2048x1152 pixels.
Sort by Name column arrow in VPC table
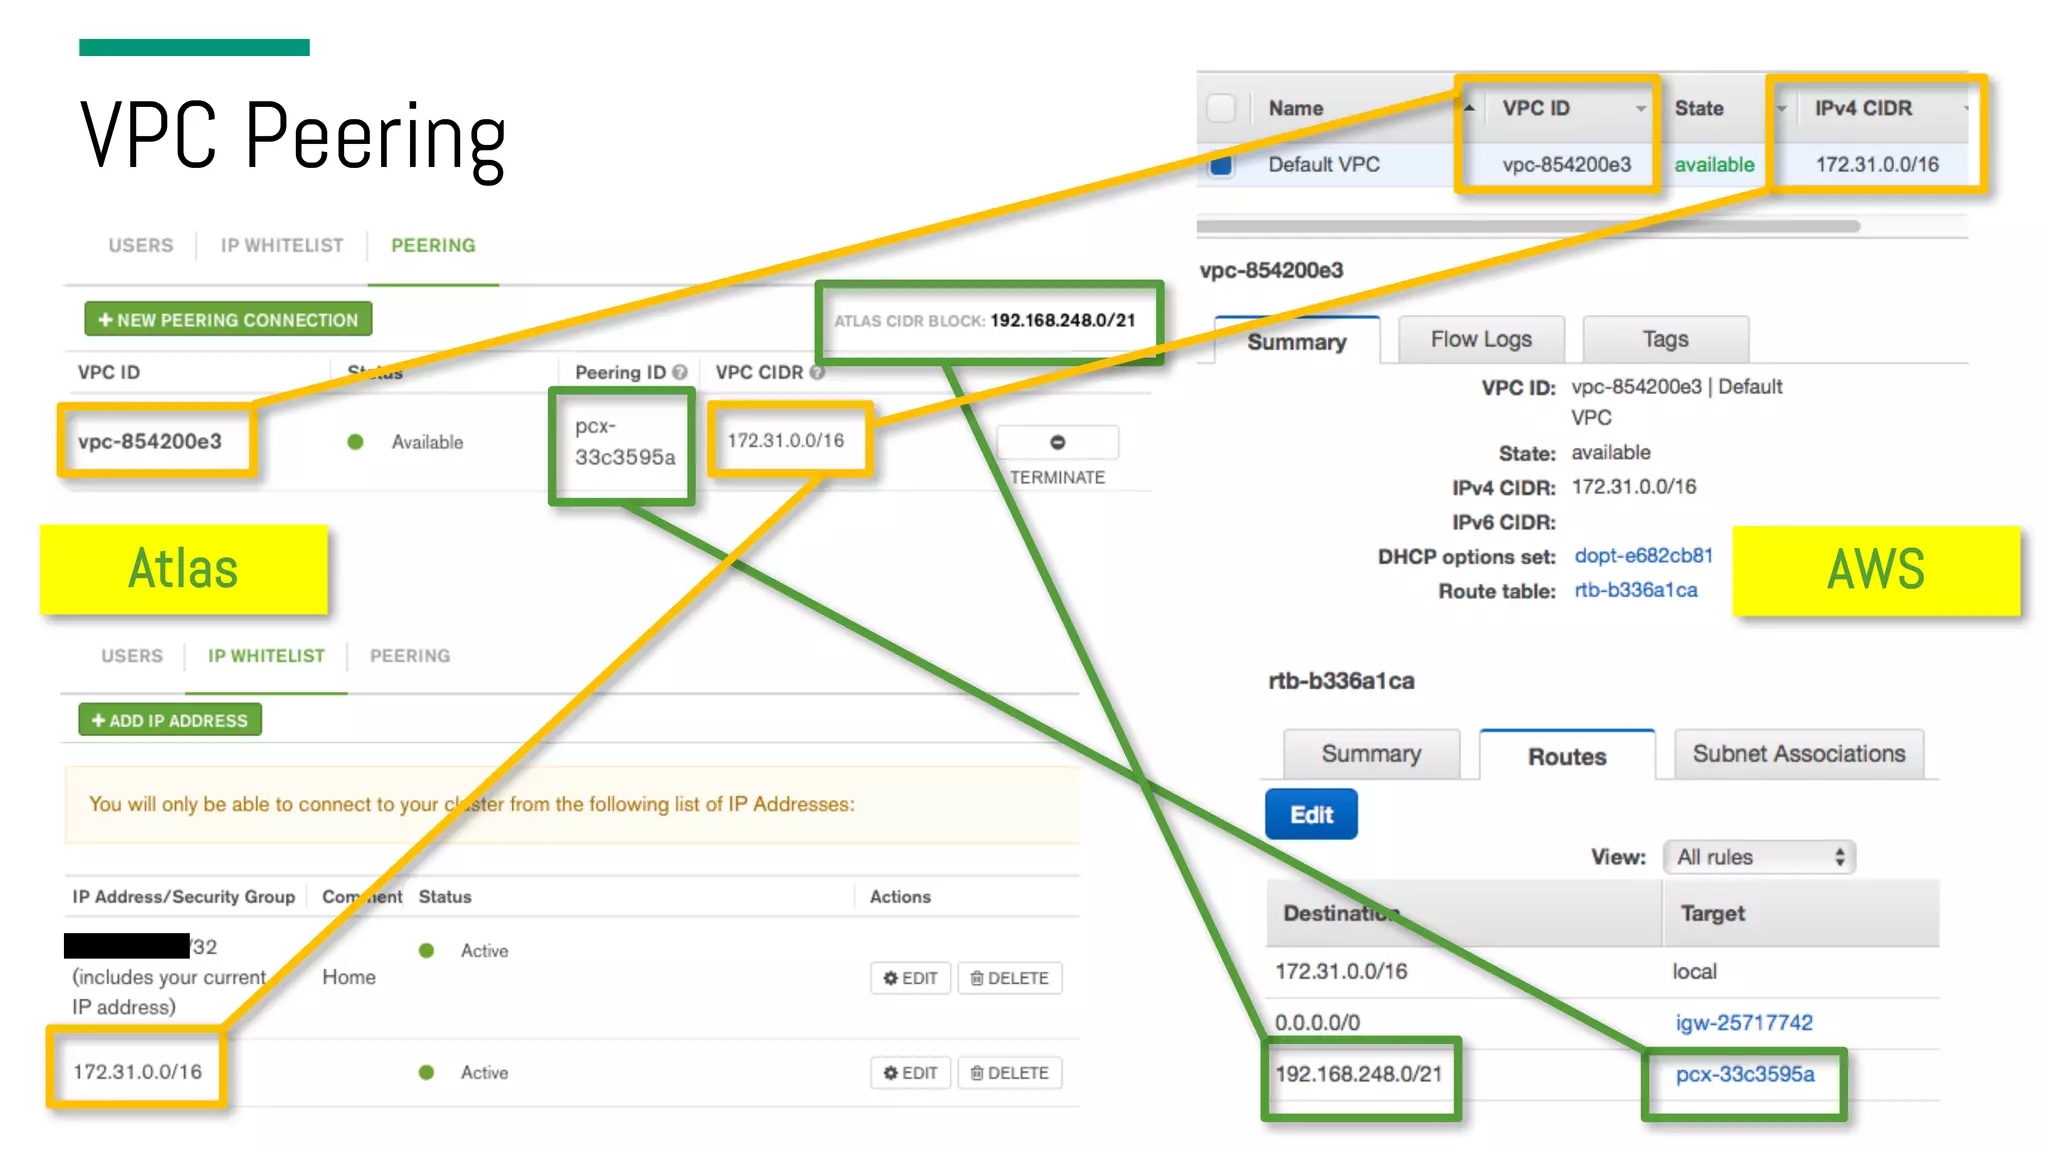(1469, 107)
